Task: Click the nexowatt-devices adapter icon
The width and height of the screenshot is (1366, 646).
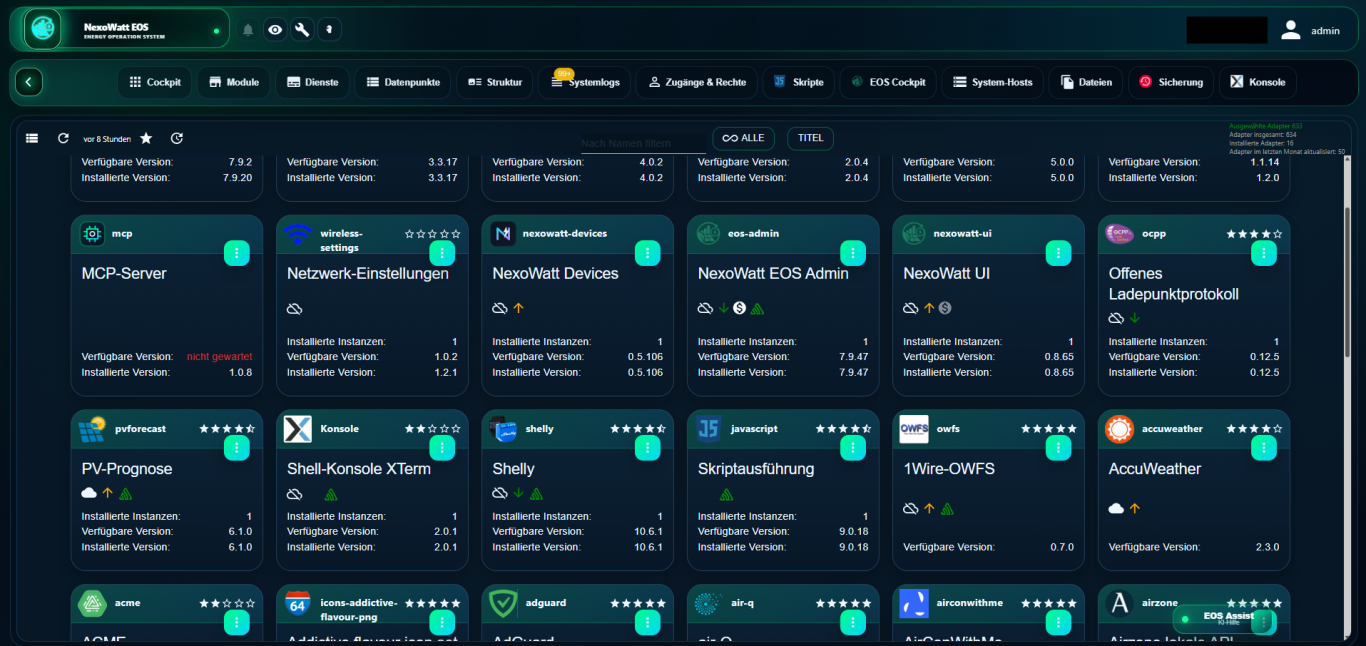Action: coord(504,234)
